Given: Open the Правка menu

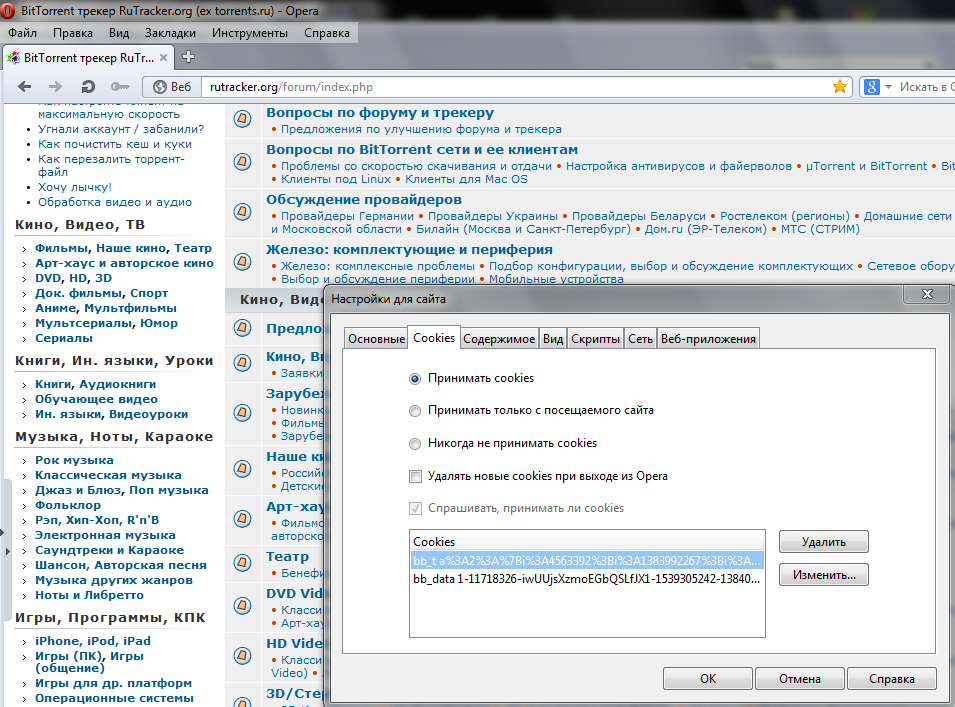Looking at the screenshot, I should click(x=72, y=33).
